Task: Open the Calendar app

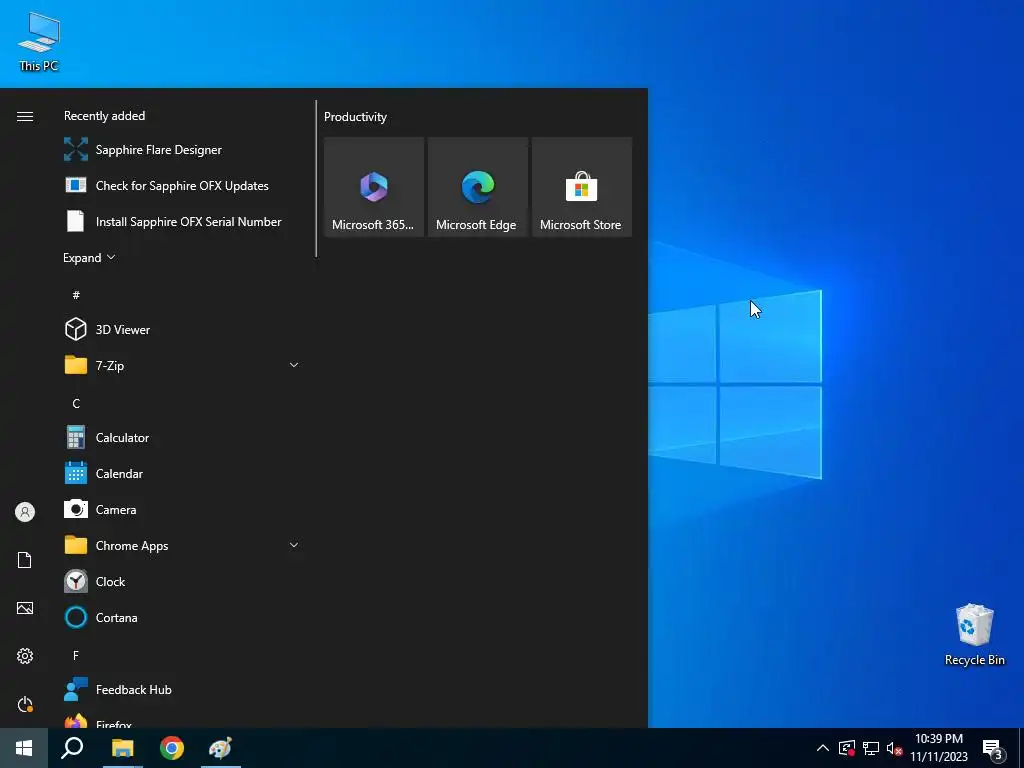Action: pyautogui.click(x=181, y=473)
